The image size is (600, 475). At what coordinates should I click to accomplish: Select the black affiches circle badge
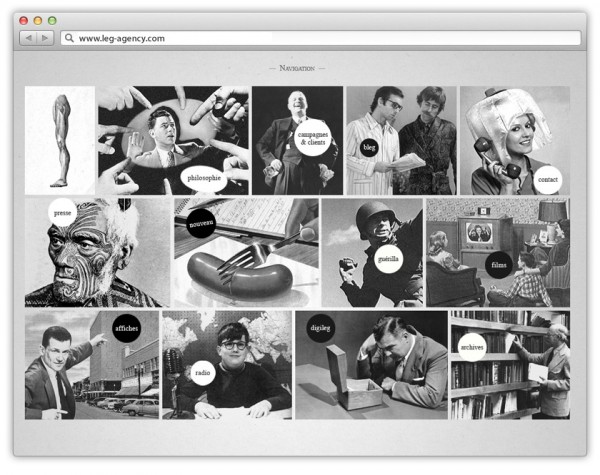coord(126,328)
